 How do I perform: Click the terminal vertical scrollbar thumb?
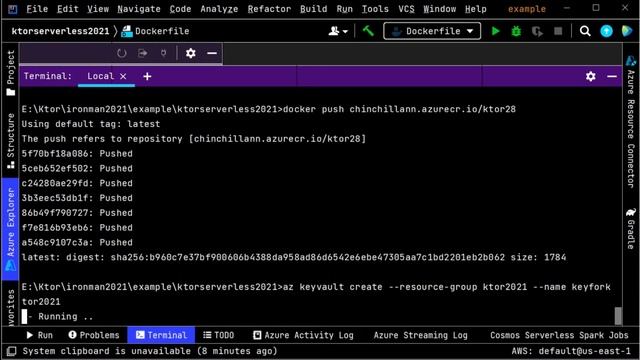618,316
